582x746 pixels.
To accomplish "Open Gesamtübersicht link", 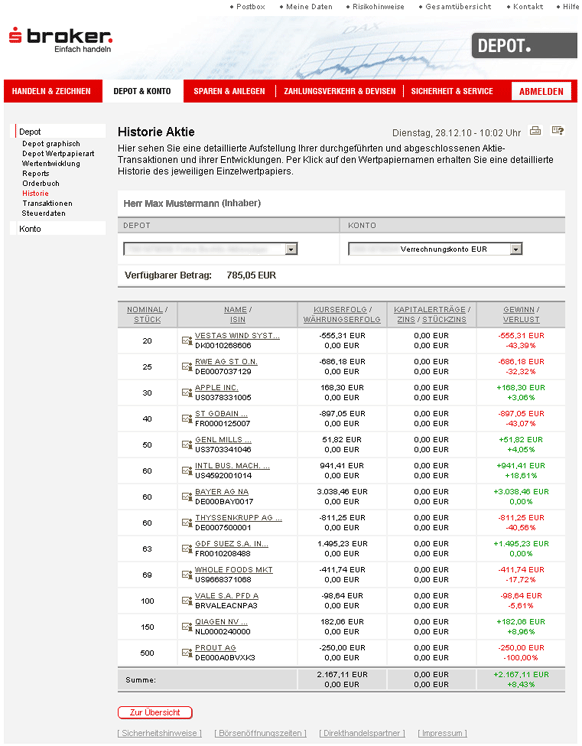I will 458,7.
